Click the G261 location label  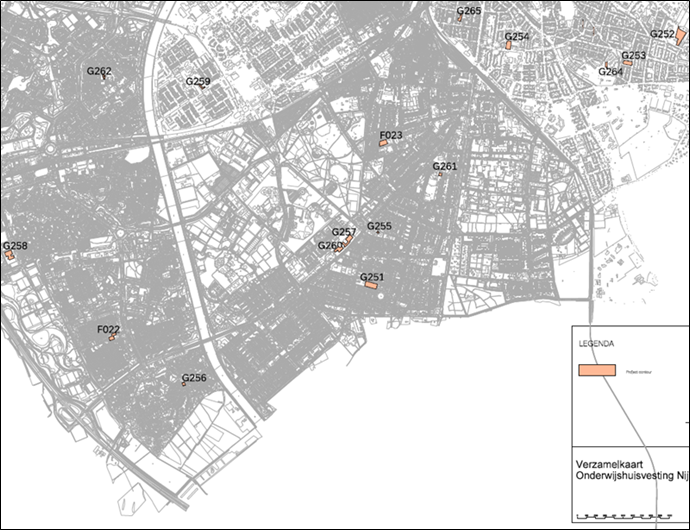[x=444, y=166]
